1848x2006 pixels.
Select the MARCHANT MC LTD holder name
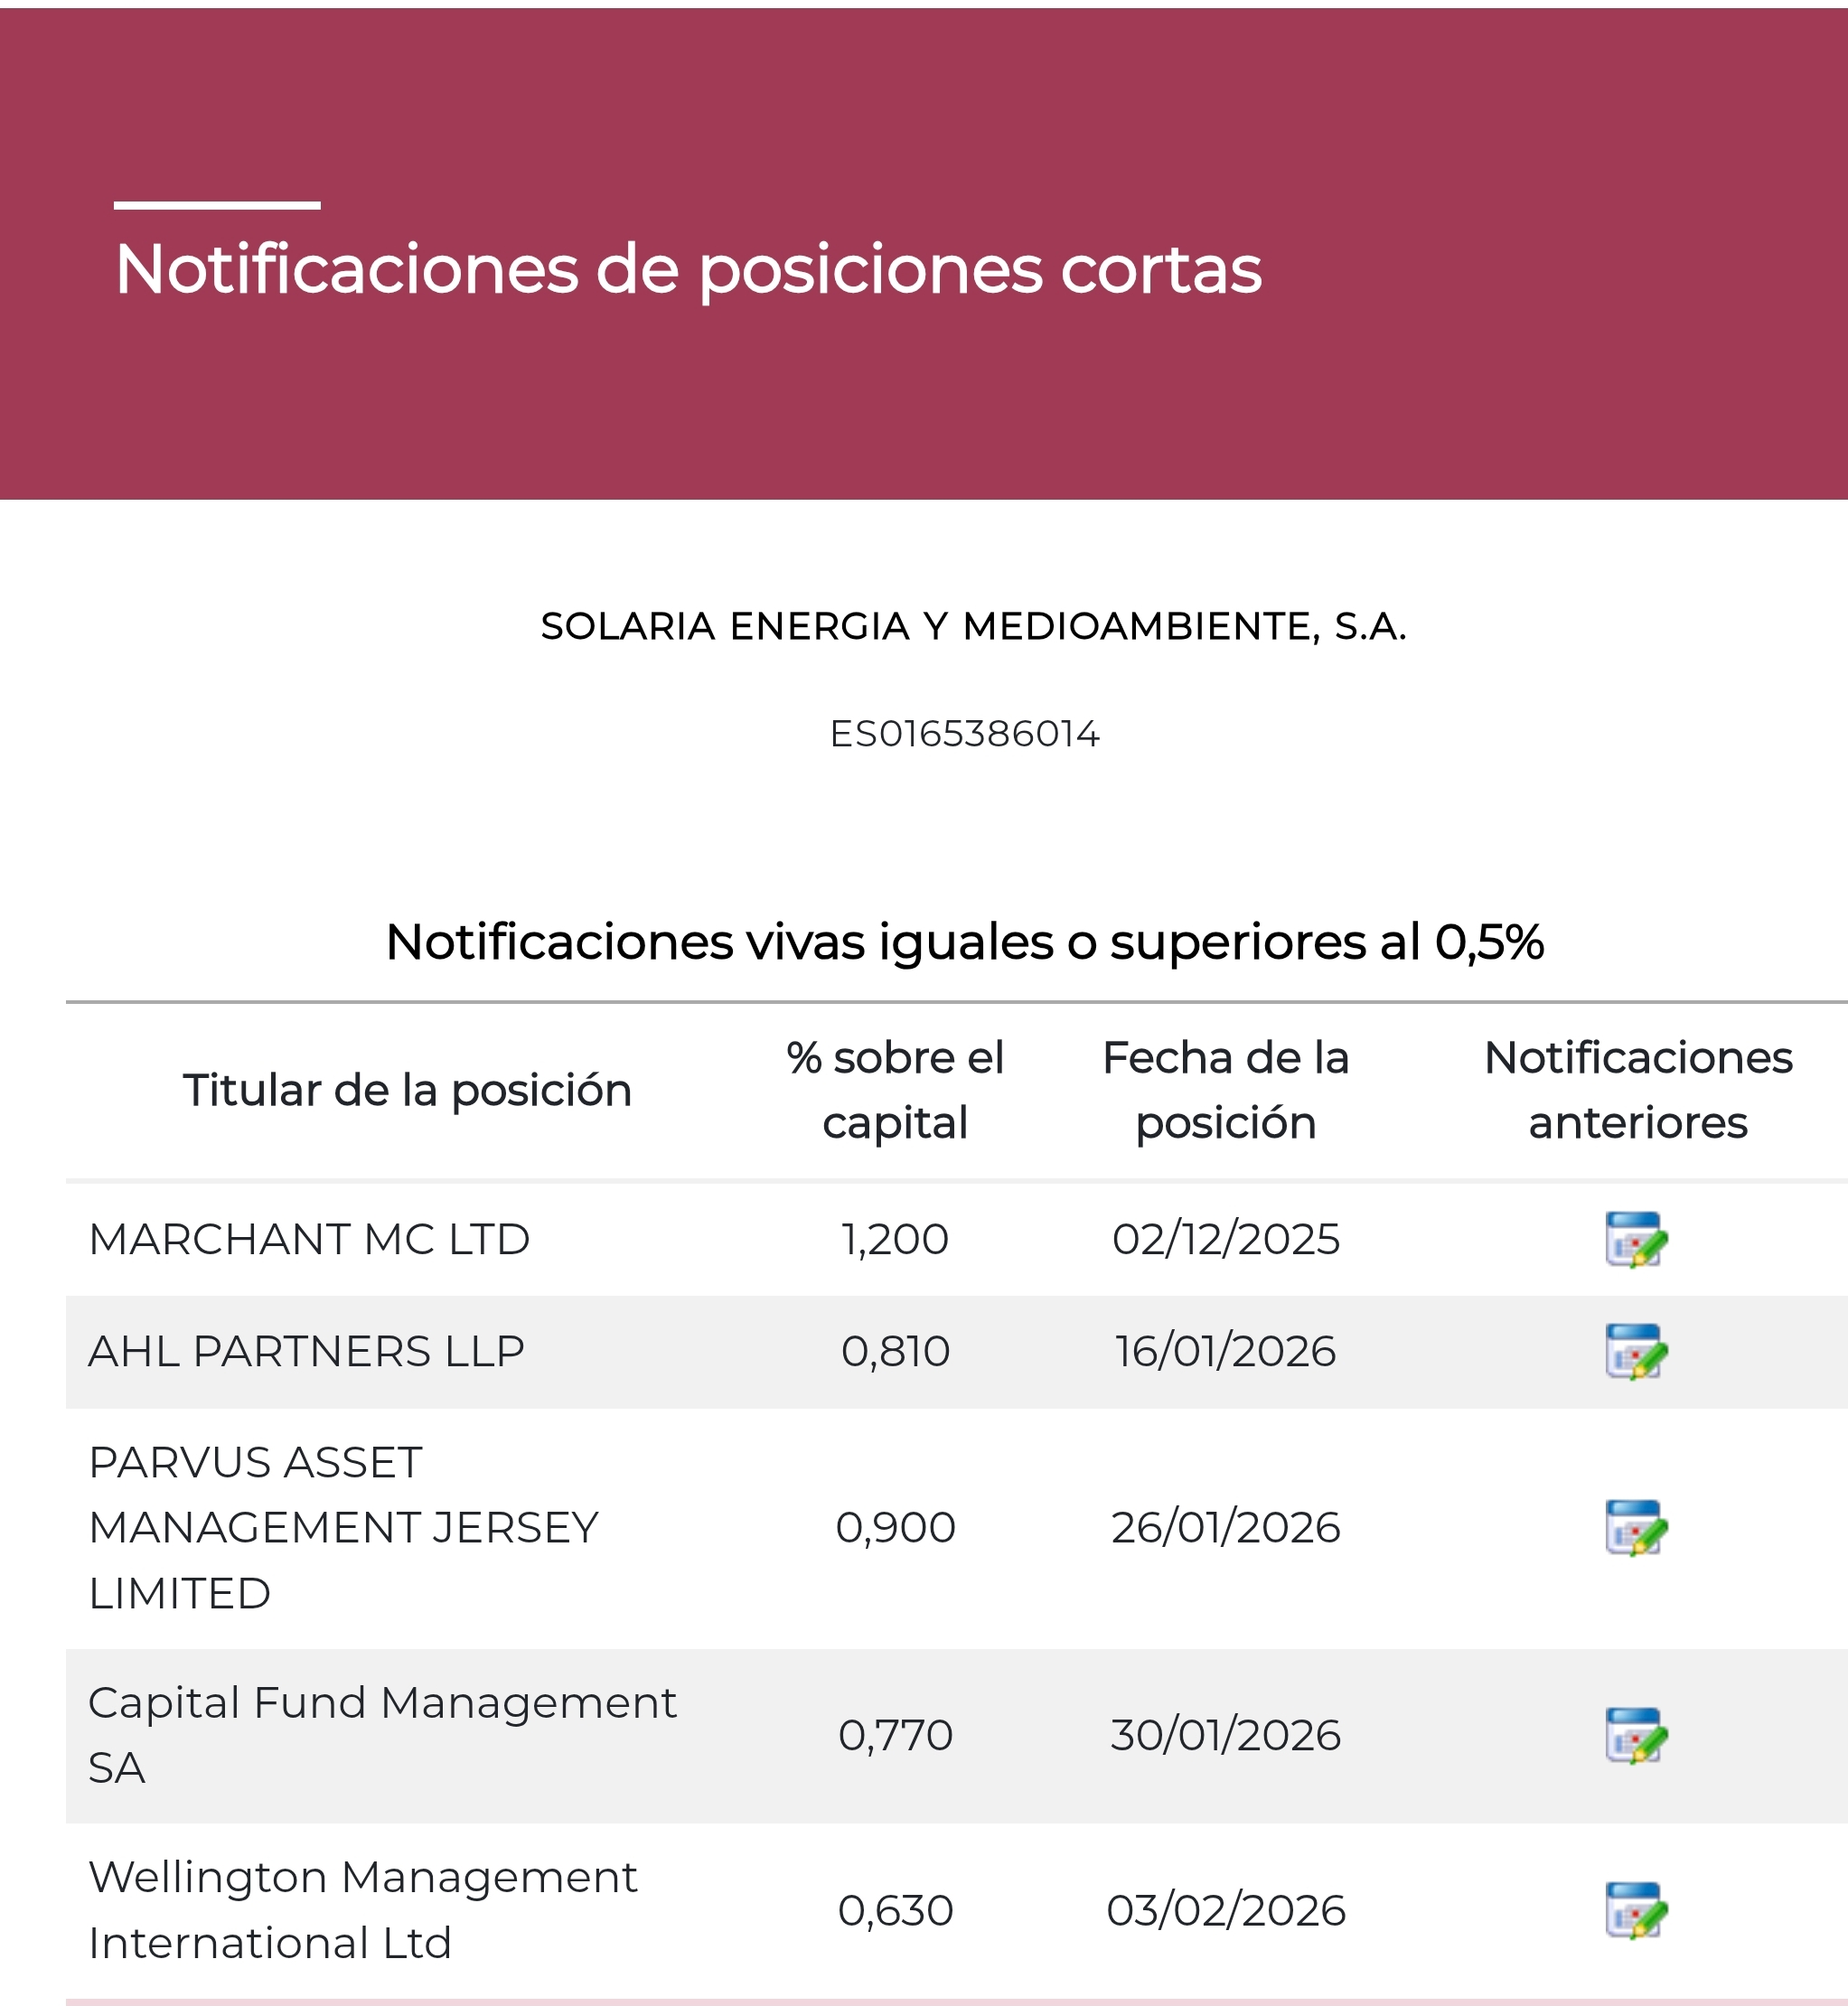point(309,1240)
